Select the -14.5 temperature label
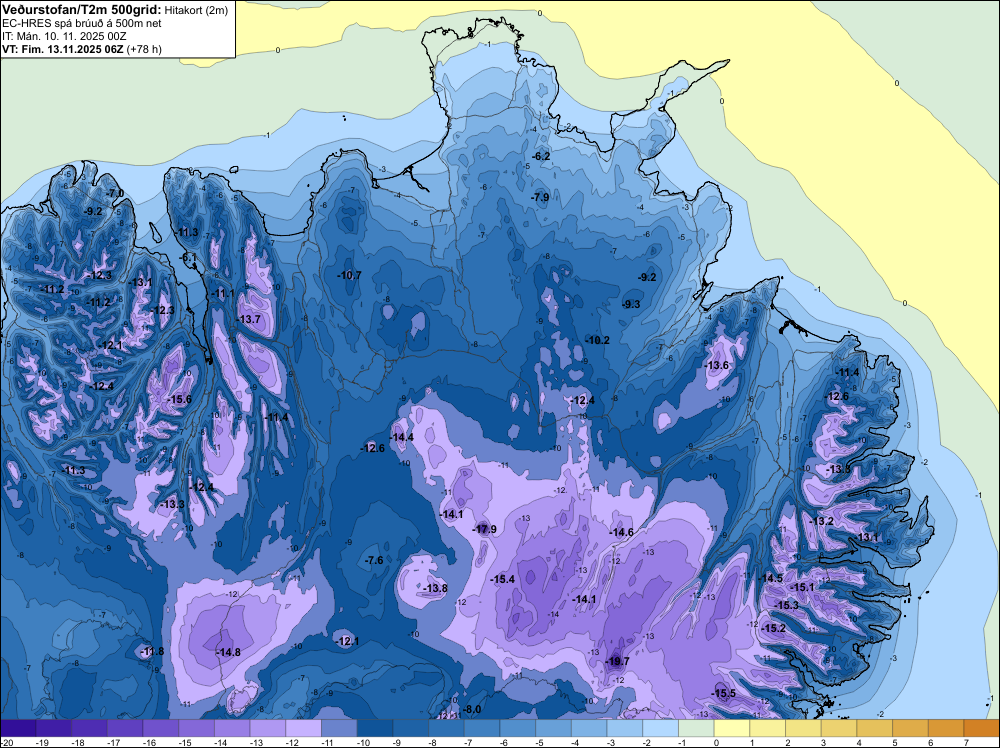The height and width of the screenshot is (748, 1000). (770, 578)
